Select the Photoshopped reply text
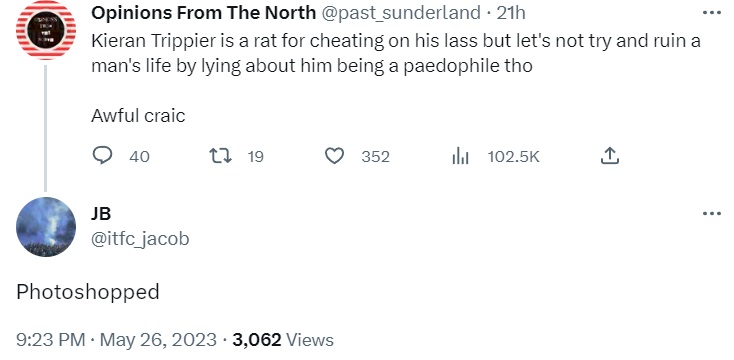 pos(88,293)
